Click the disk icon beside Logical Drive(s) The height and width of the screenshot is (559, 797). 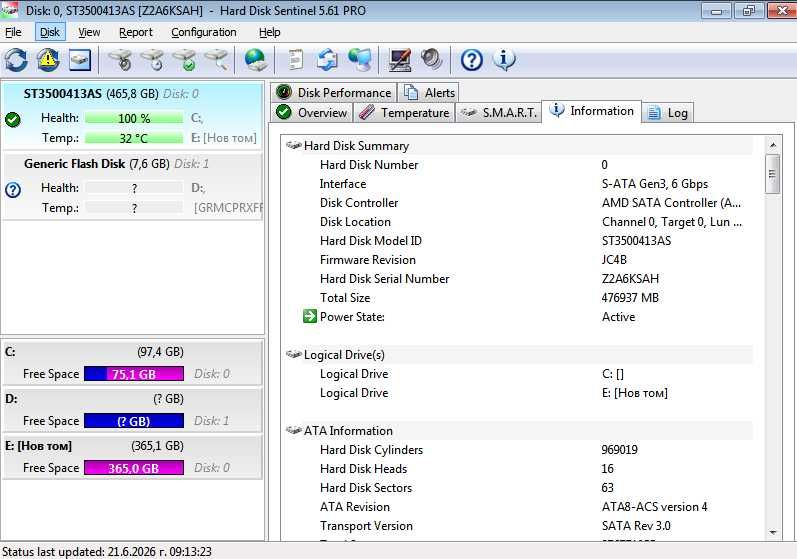click(294, 354)
